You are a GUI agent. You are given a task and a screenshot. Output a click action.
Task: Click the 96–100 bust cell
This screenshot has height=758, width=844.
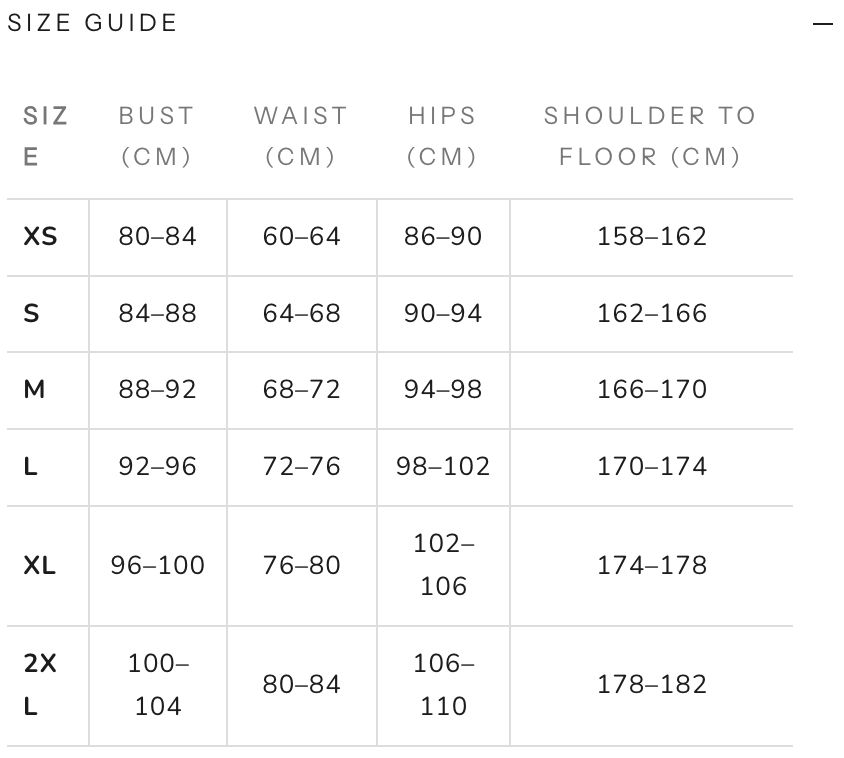[x=158, y=565]
